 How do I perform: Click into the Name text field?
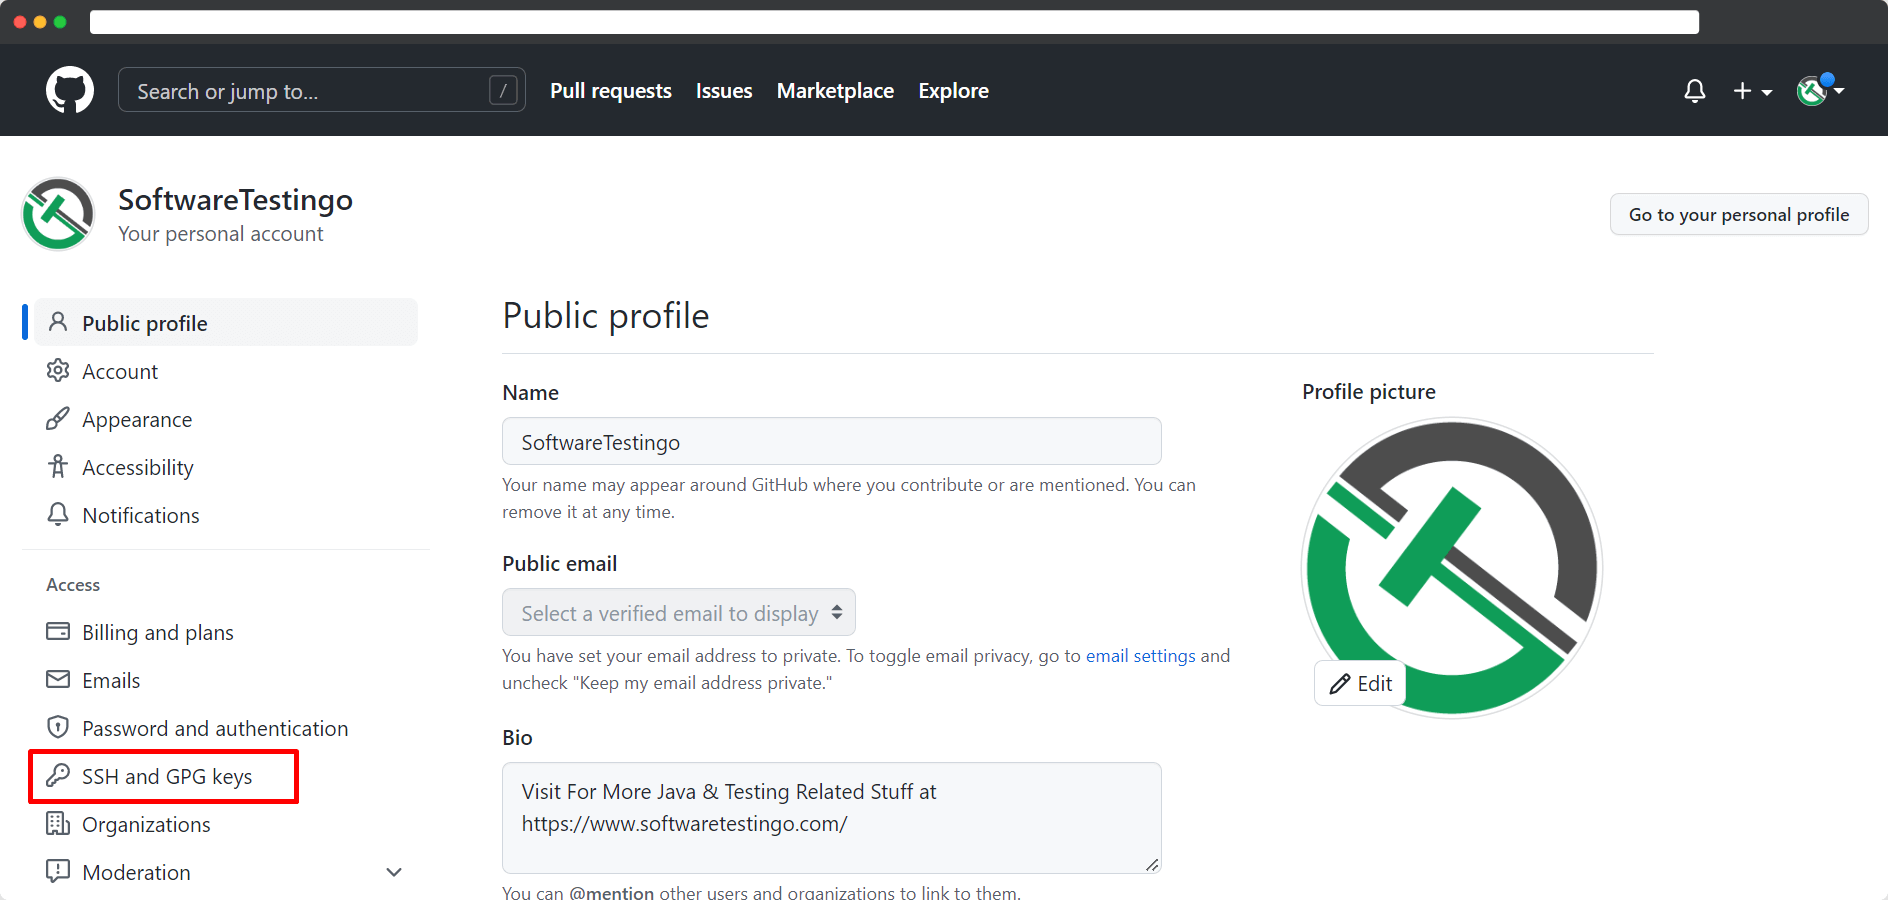pyautogui.click(x=832, y=441)
